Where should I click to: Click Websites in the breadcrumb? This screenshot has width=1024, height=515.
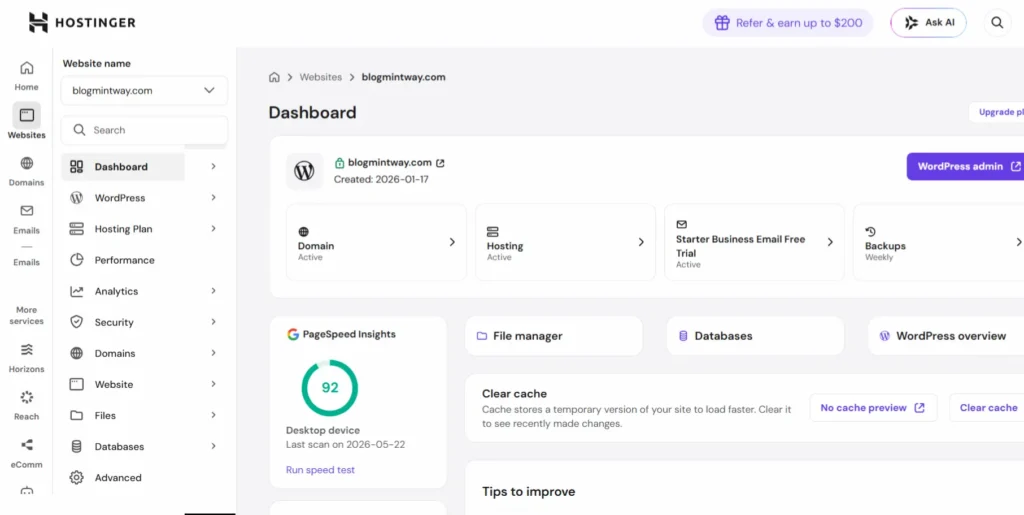coord(321,77)
